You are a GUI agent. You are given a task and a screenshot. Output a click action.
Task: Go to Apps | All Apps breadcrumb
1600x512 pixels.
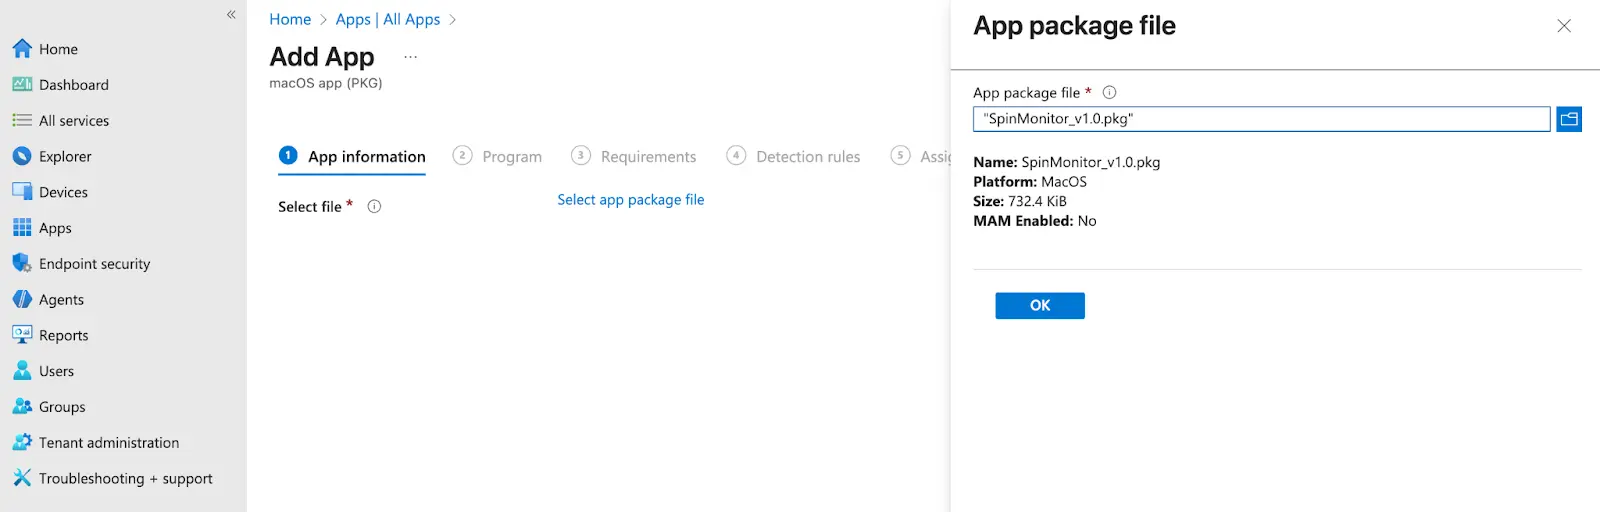click(x=388, y=19)
